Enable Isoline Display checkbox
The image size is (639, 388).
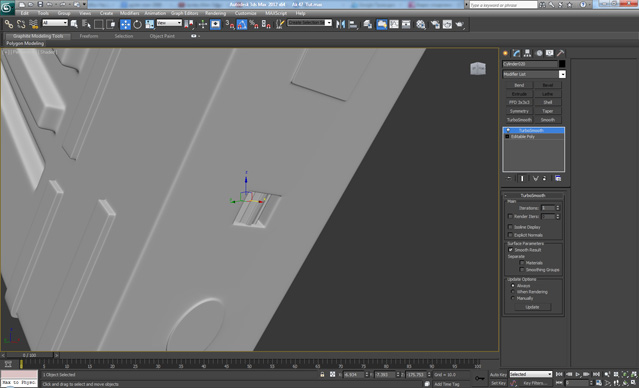click(x=510, y=227)
